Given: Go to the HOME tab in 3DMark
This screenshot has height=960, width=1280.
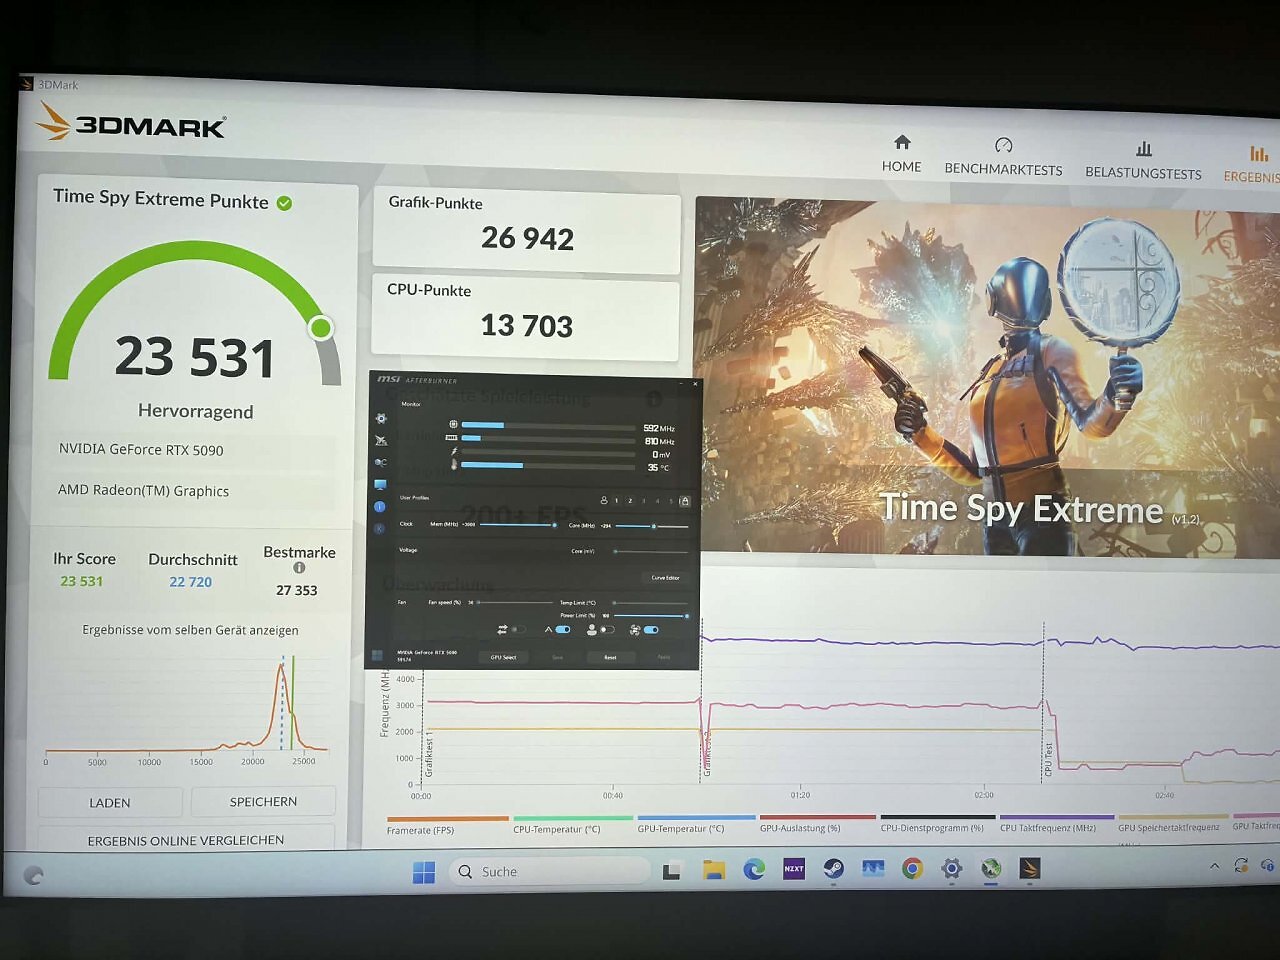Looking at the screenshot, I should [x=902, y=154].
